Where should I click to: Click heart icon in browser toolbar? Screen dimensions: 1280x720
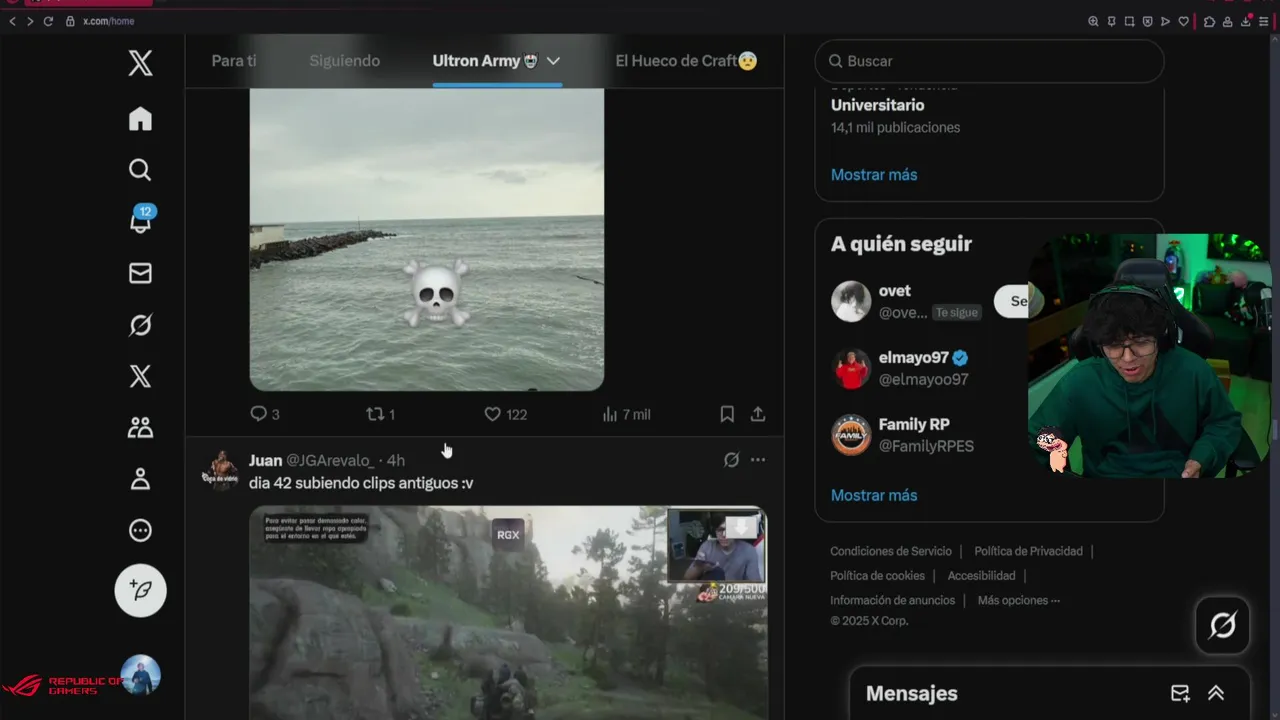(1183, 21)
